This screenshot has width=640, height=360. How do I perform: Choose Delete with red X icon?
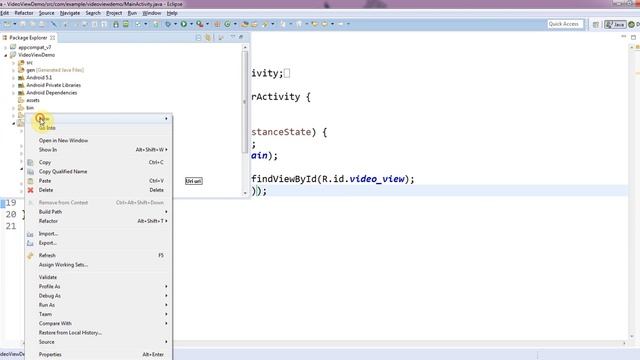(x=98, y=190)
